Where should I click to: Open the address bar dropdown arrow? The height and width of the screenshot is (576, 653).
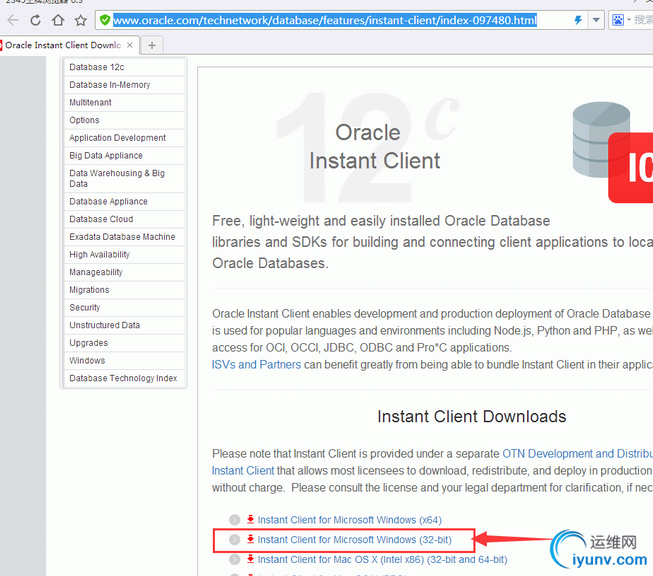(596, 20)
